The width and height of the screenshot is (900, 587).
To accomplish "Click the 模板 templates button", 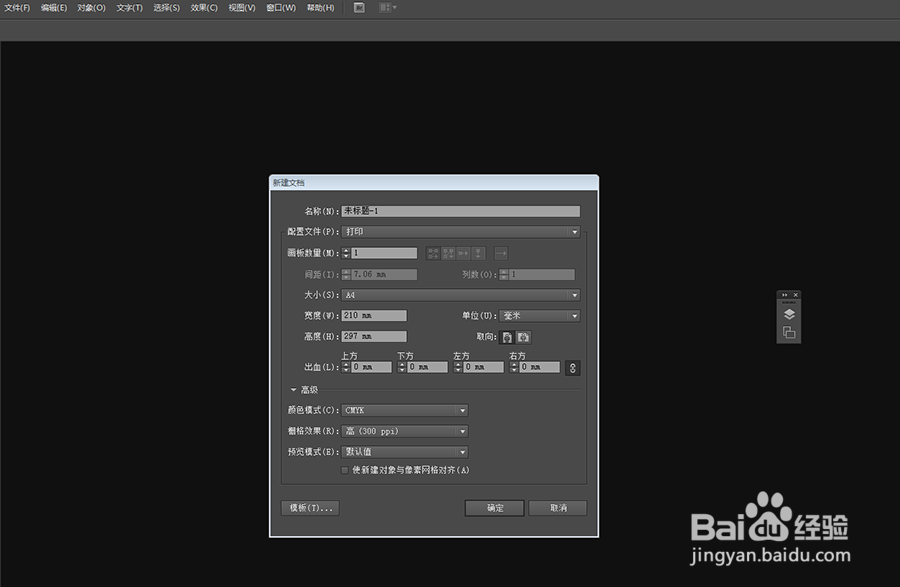I will [309, 507].
